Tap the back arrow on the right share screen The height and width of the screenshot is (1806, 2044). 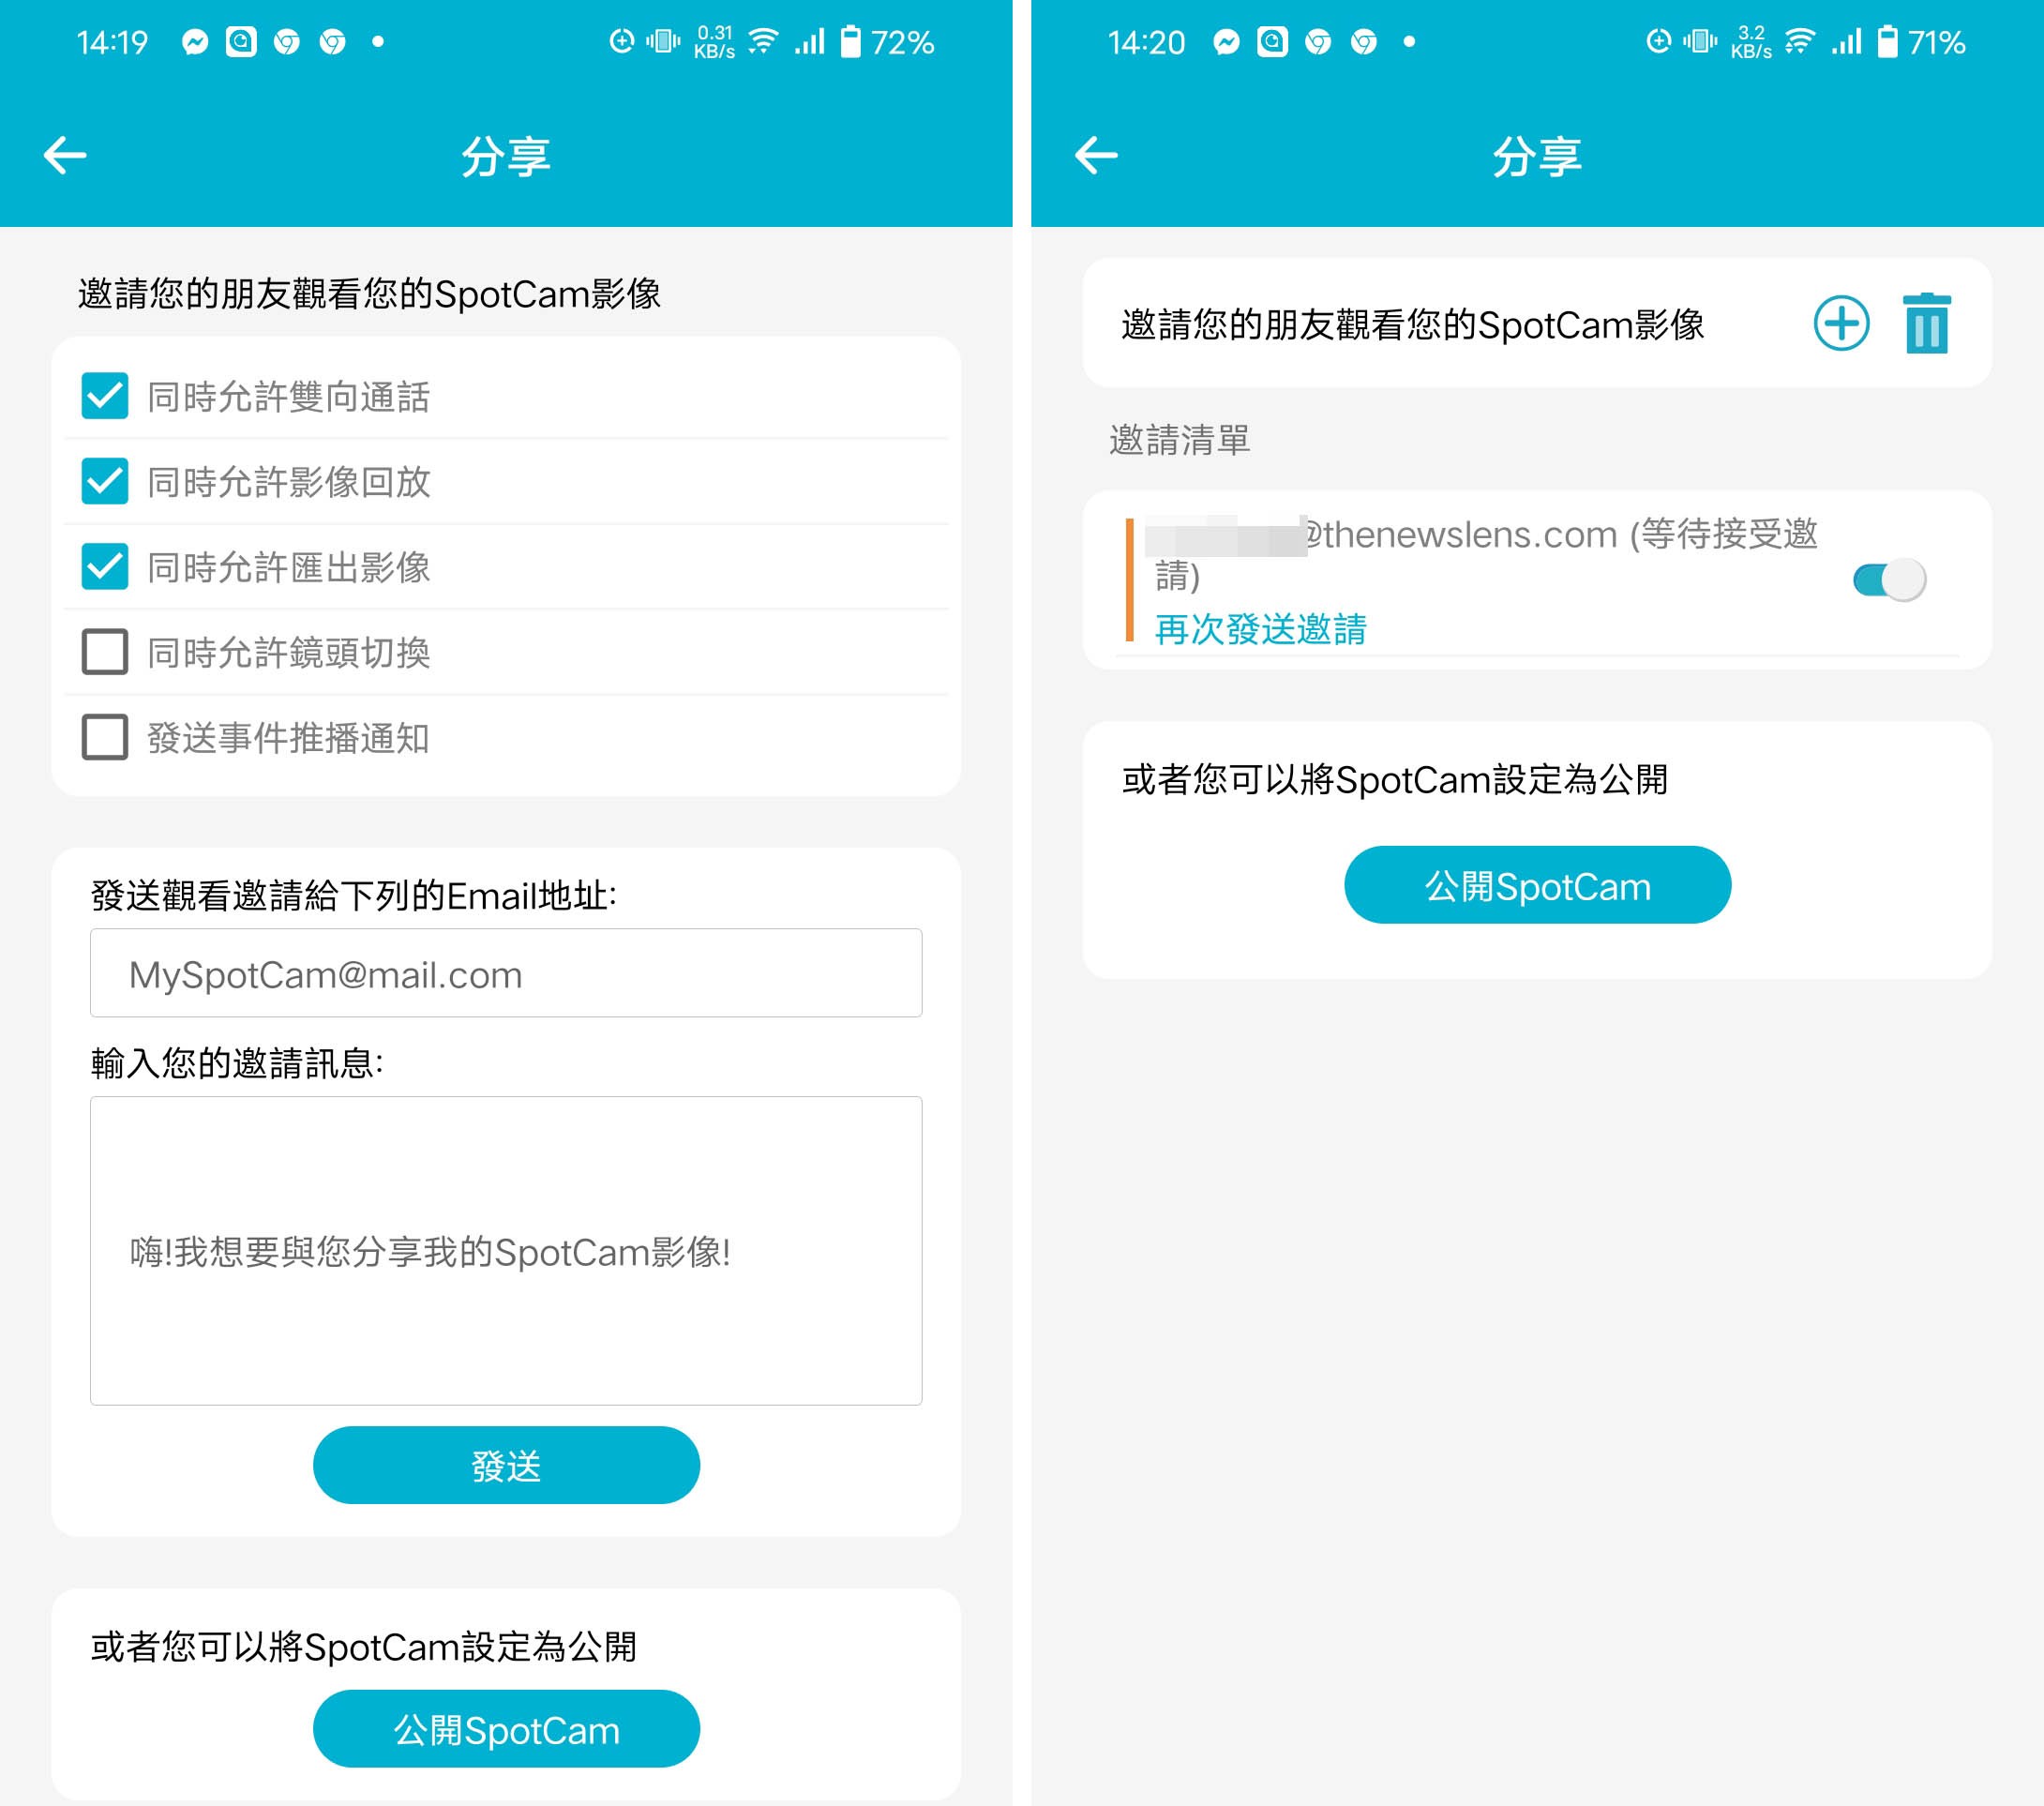[1096, 155]
